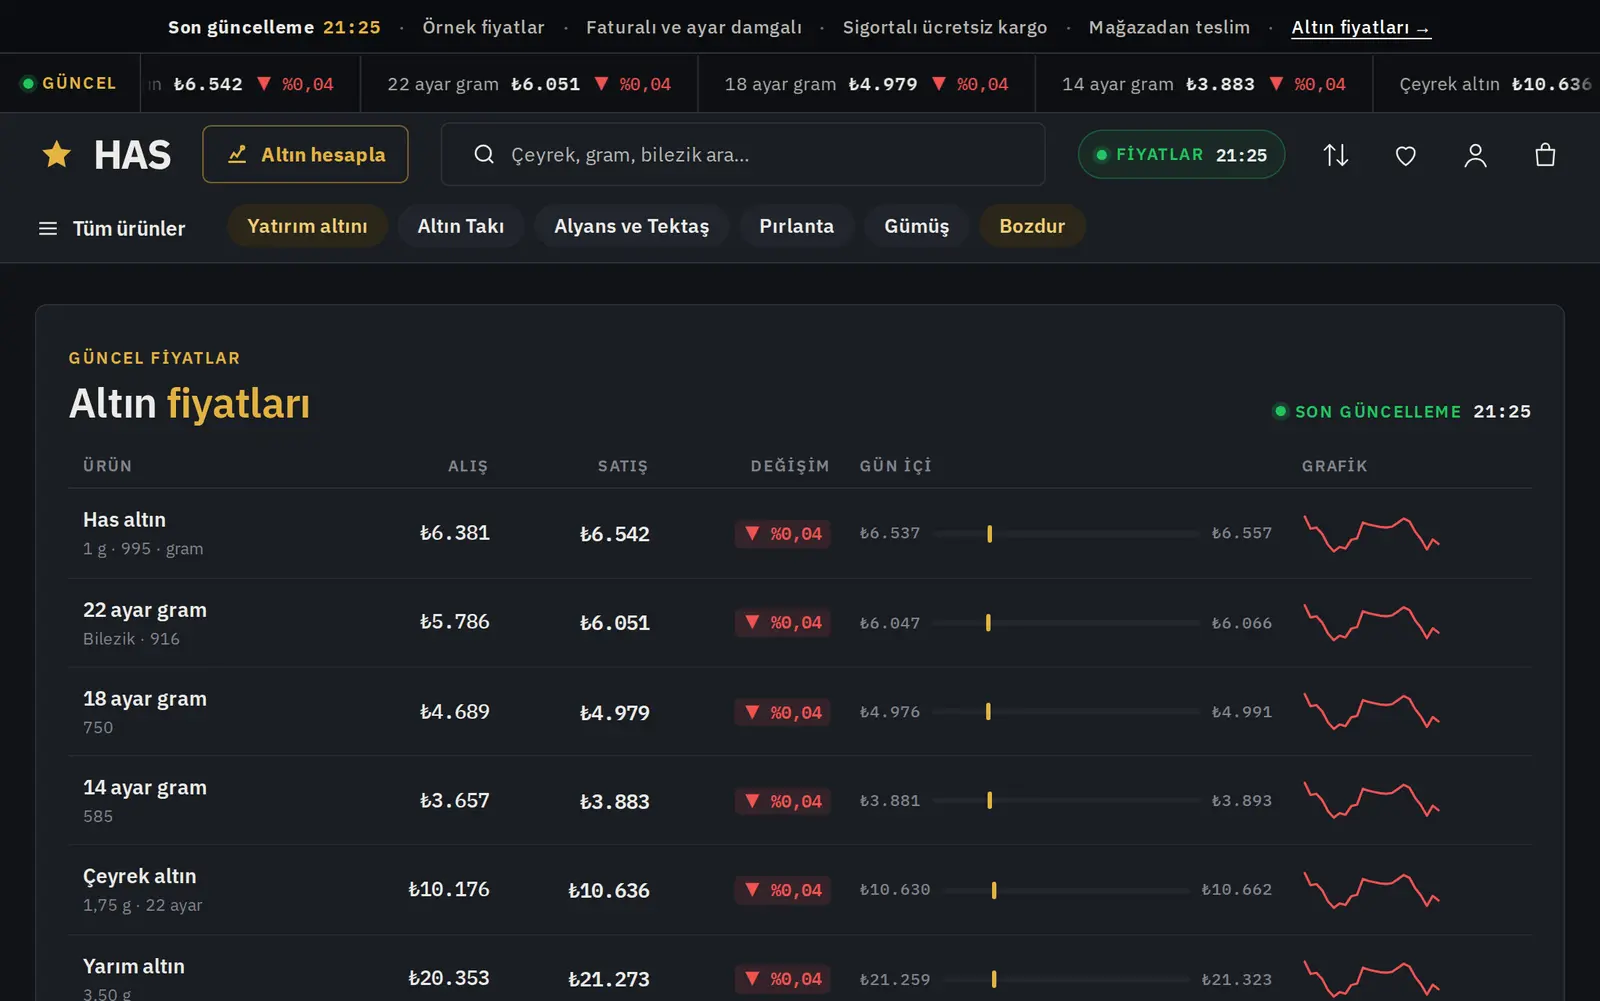This screenshot has height=1001, width=1600.
Task: Click the SATIŞ column header
Action: 623,466
